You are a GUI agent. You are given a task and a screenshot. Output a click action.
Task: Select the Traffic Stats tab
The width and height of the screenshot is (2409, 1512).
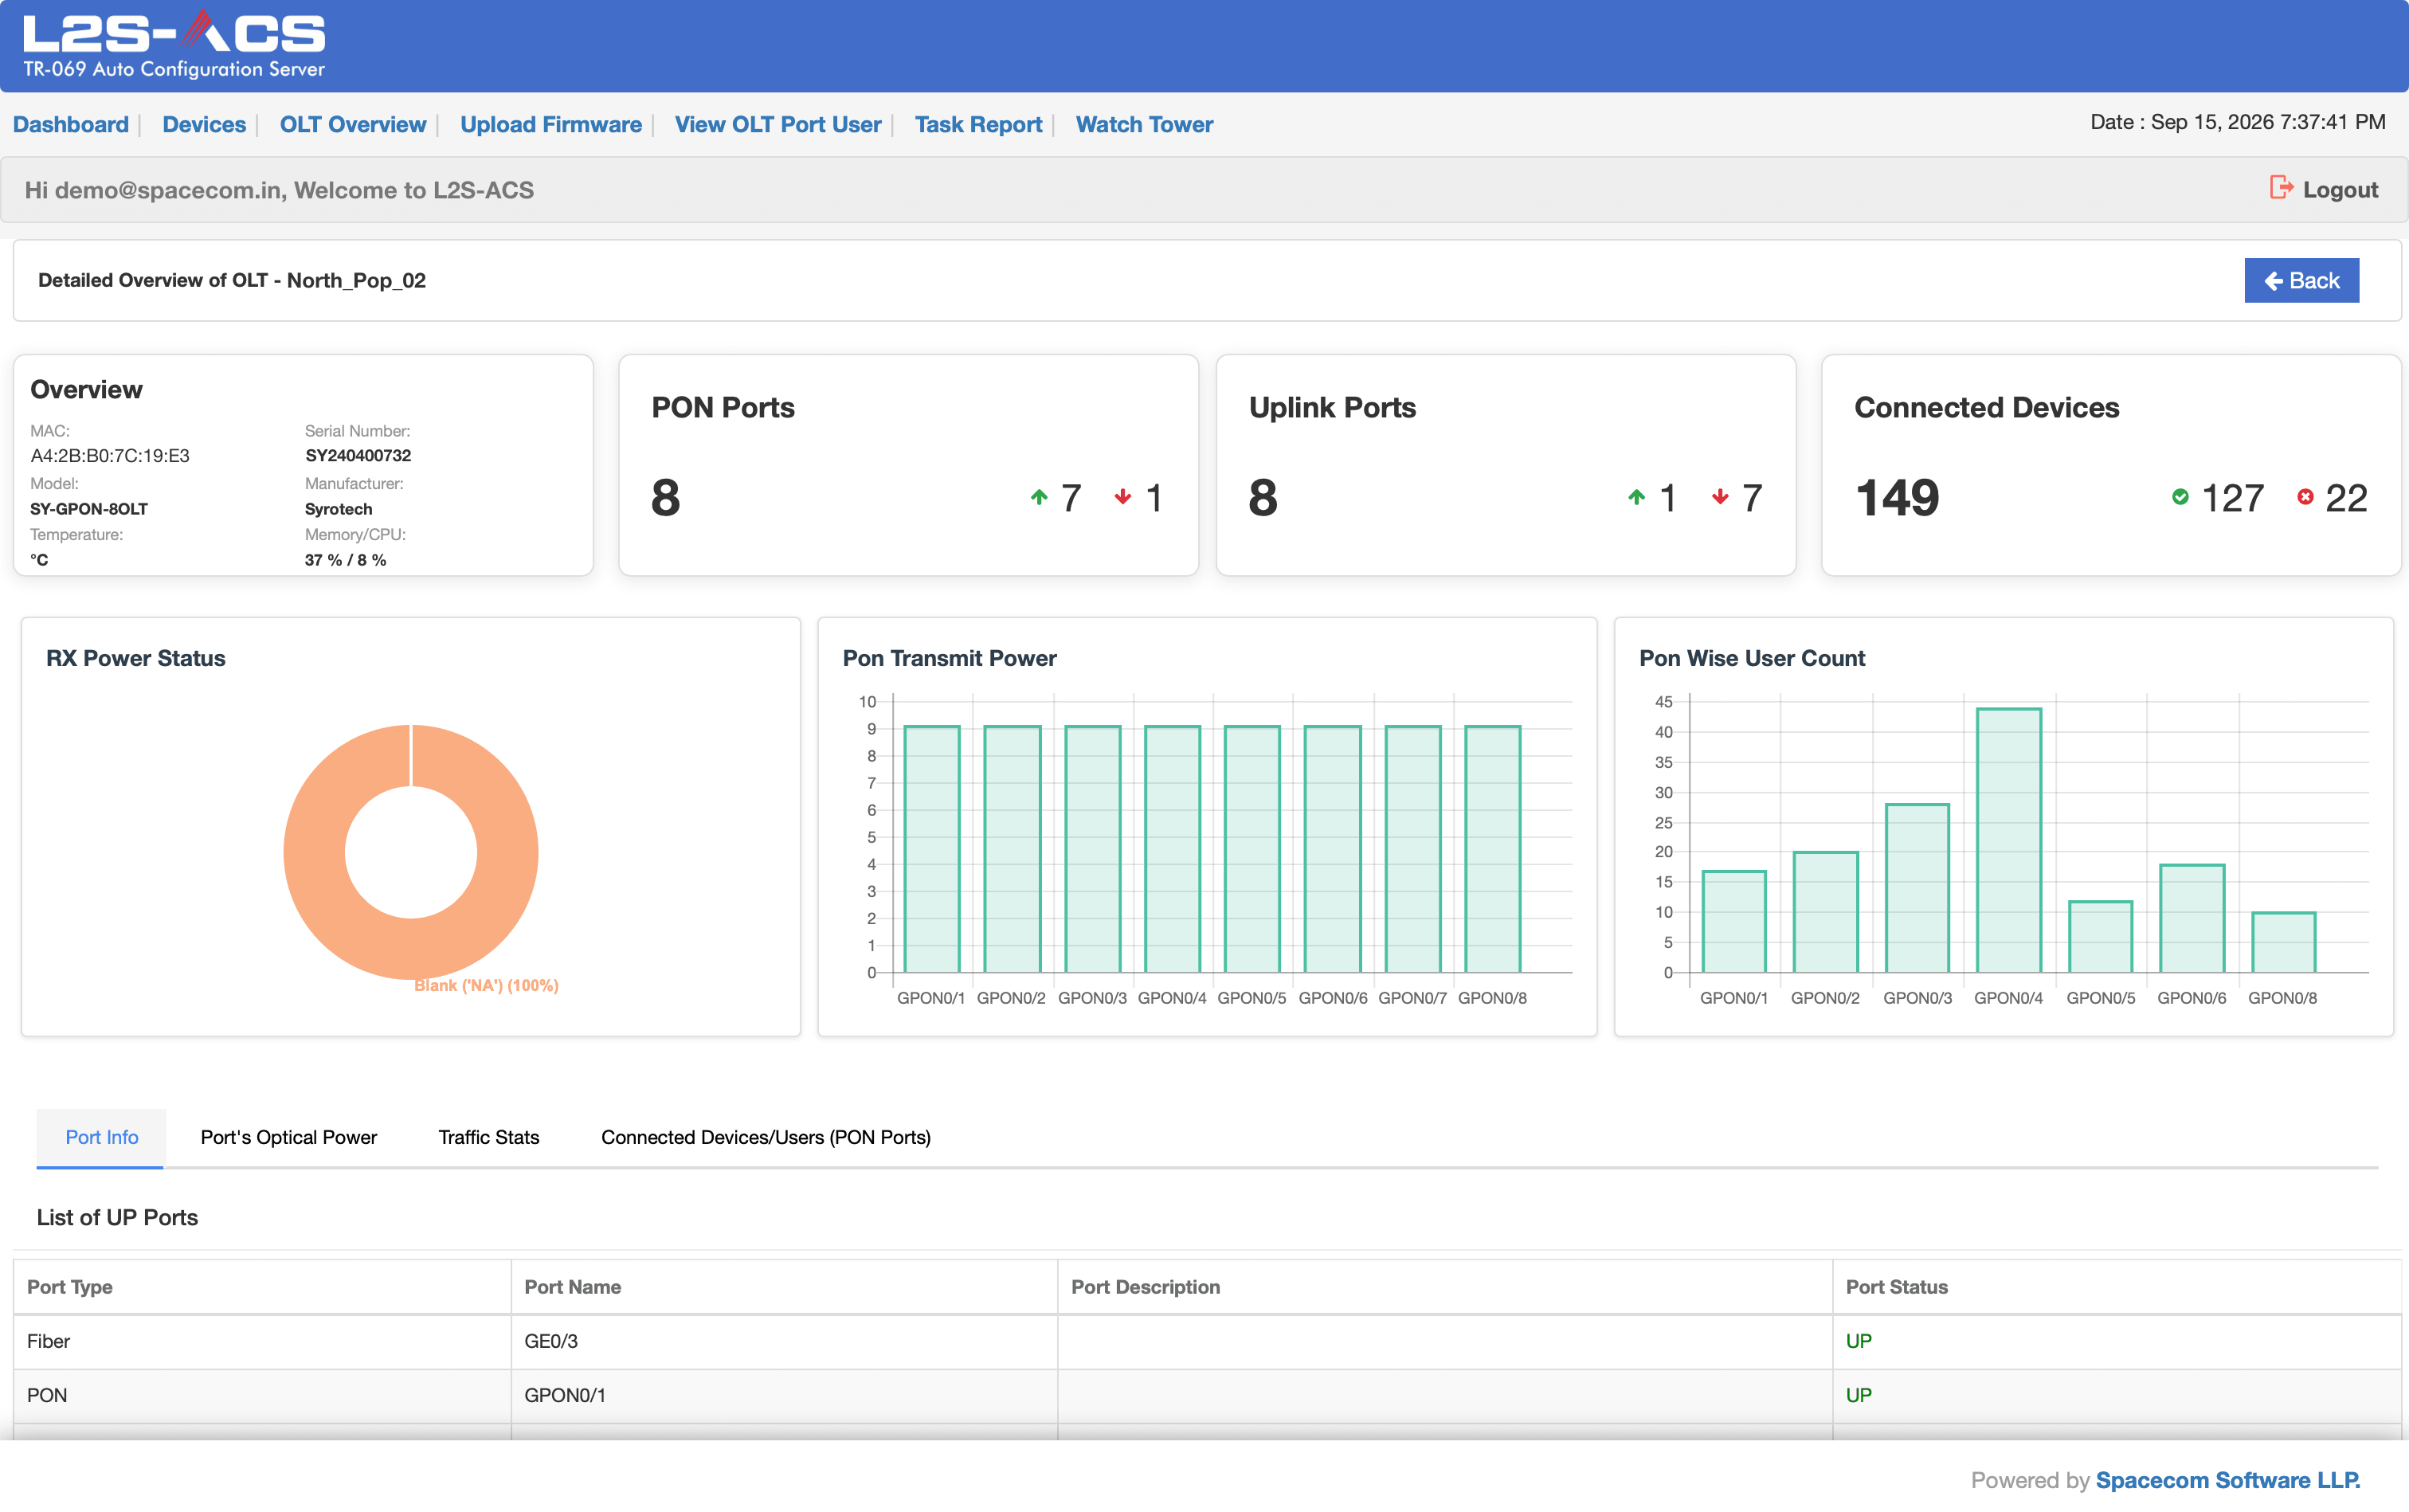[x=489, y=1137]
